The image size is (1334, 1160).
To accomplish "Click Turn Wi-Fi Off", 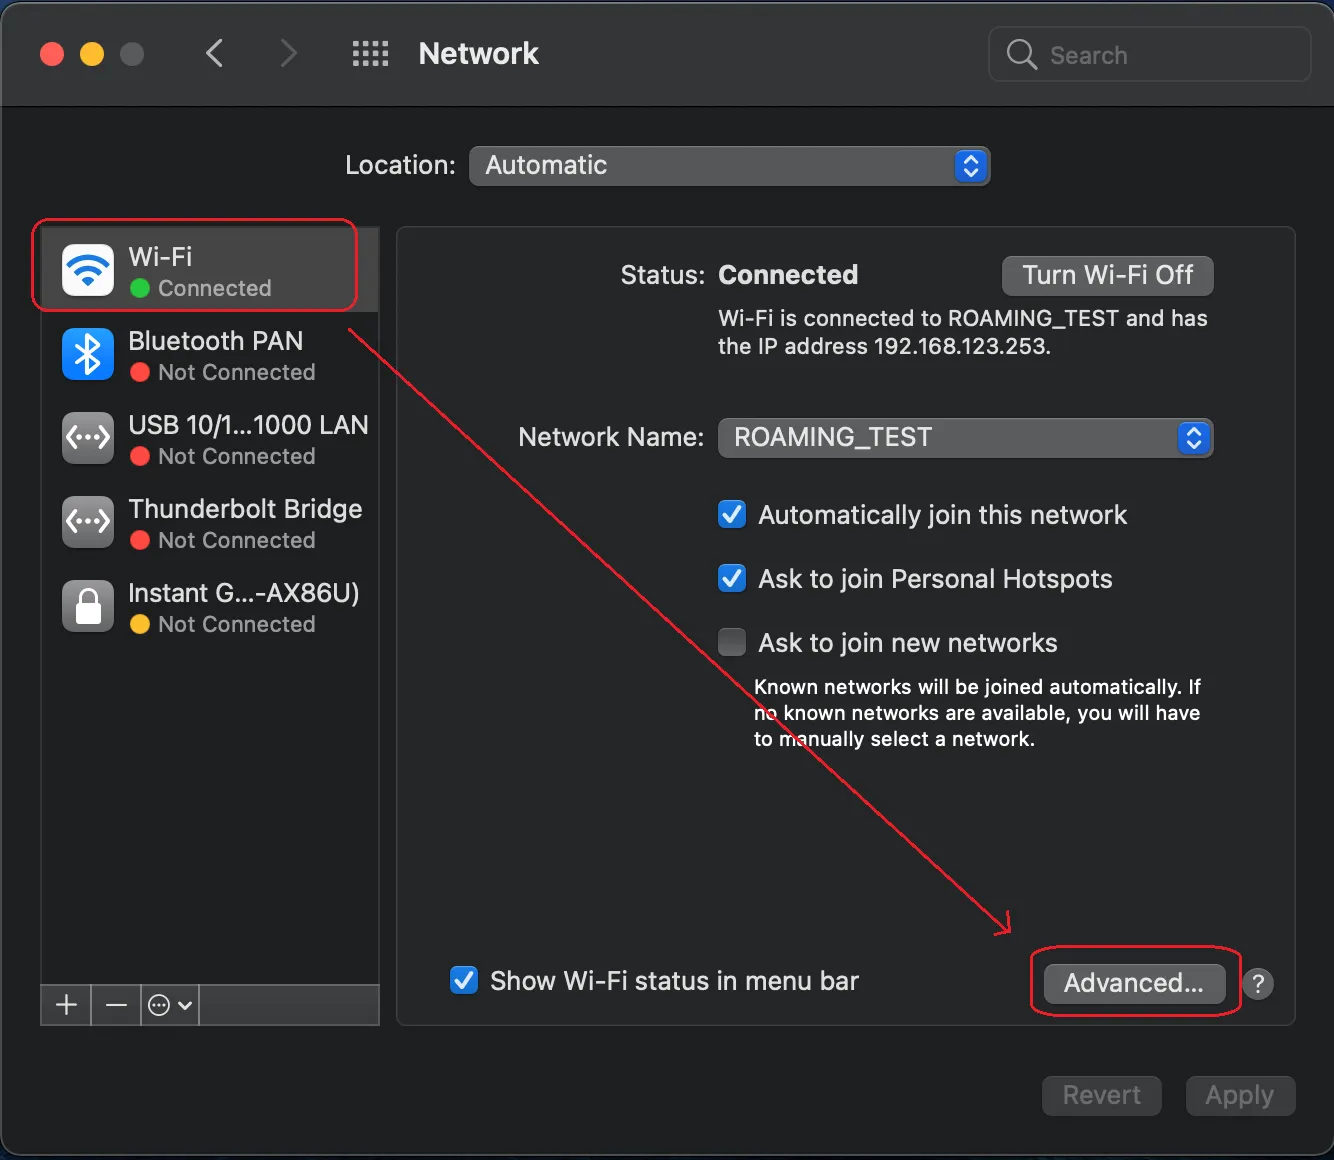I will 1106,276.
